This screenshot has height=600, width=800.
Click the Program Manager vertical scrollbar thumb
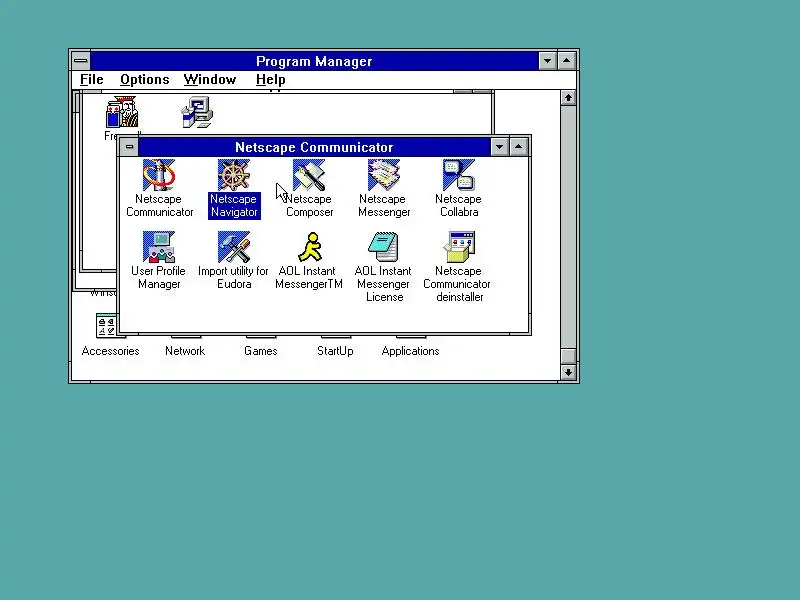tap(568, 356)
